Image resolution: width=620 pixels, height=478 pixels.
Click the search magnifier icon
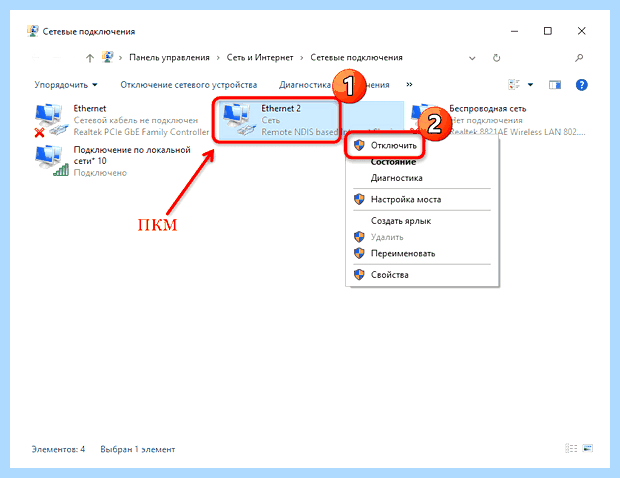point(579,58)
